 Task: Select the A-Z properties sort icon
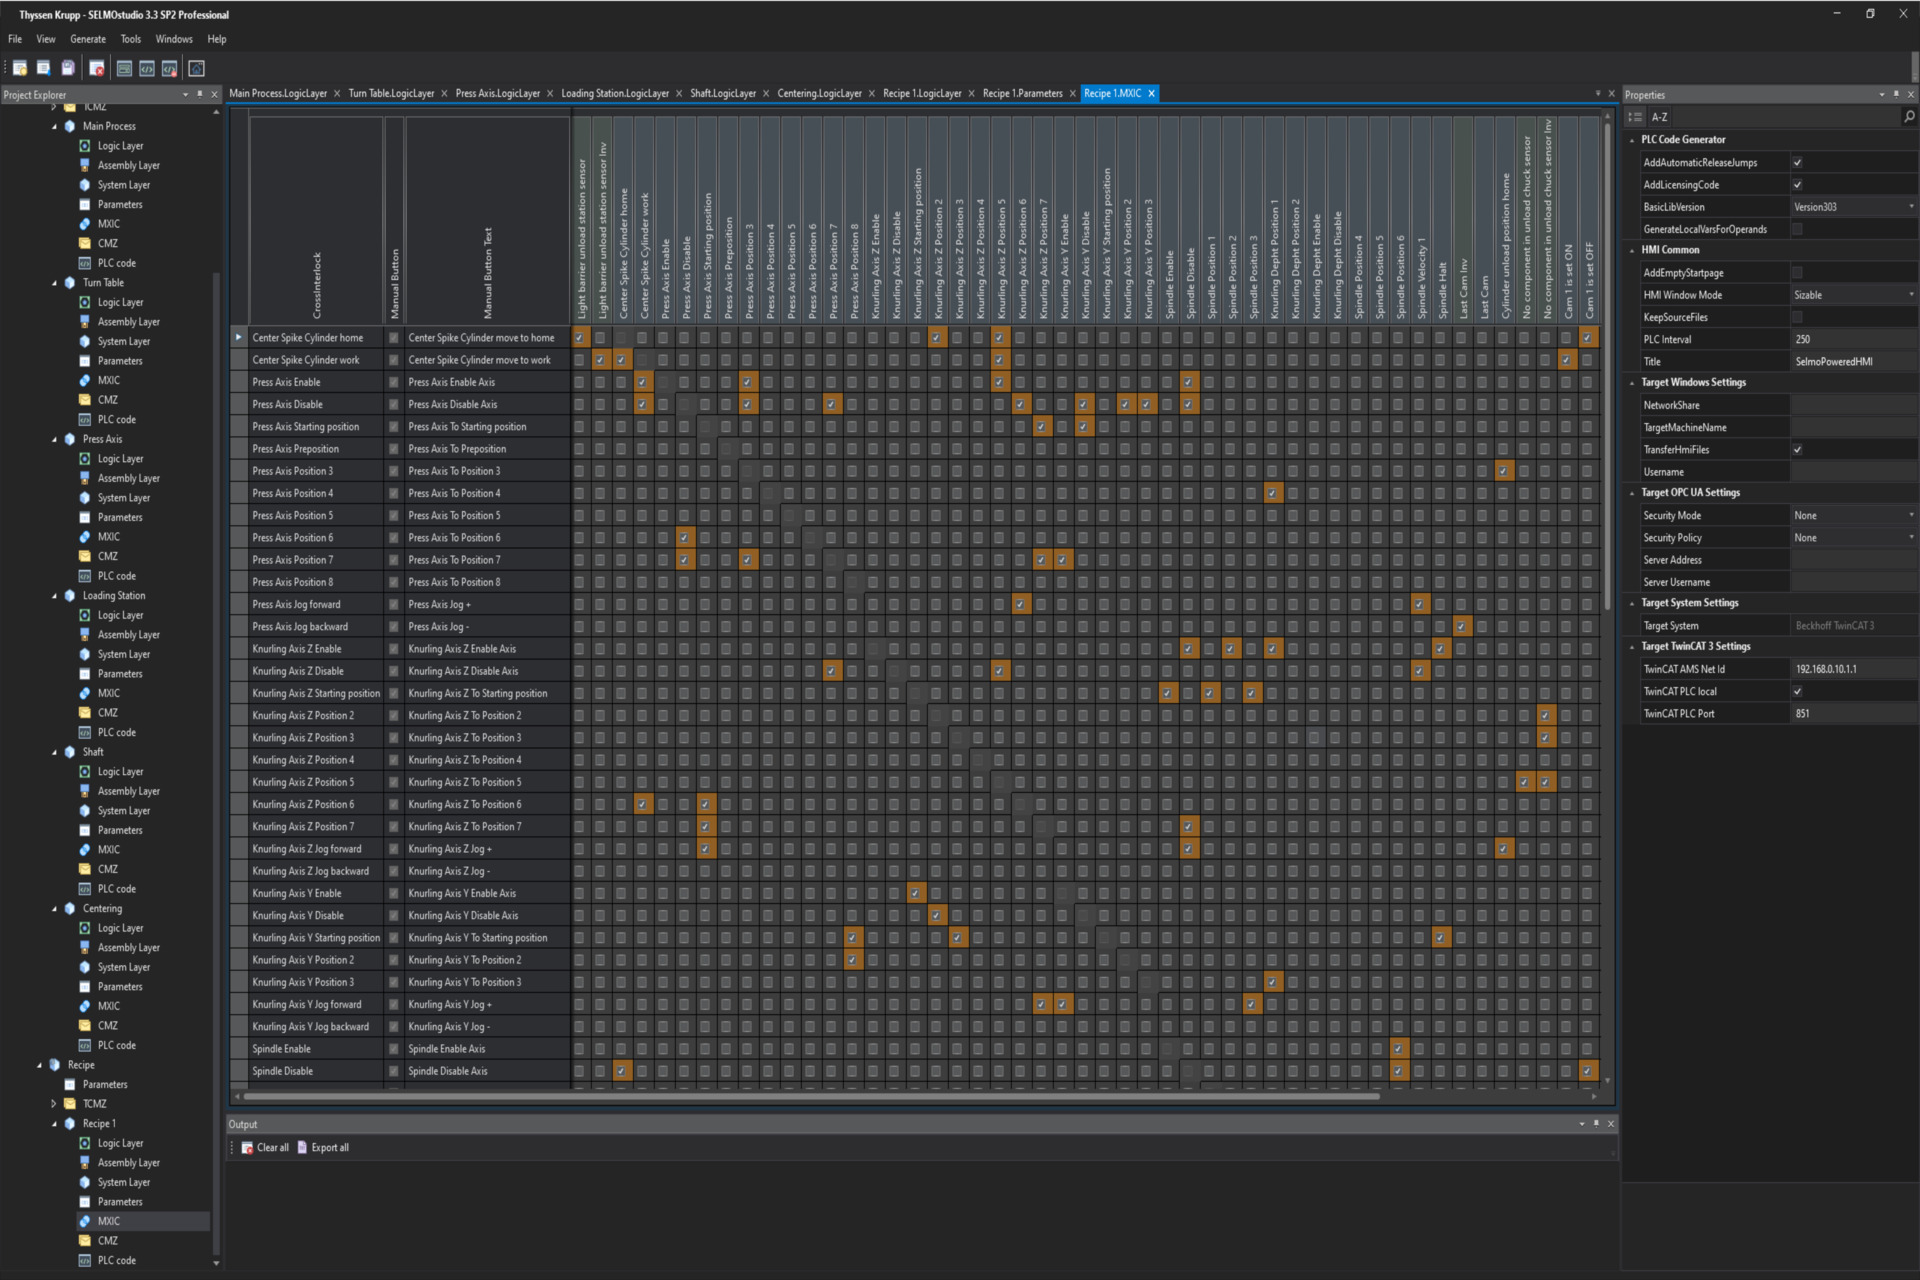1659,116
